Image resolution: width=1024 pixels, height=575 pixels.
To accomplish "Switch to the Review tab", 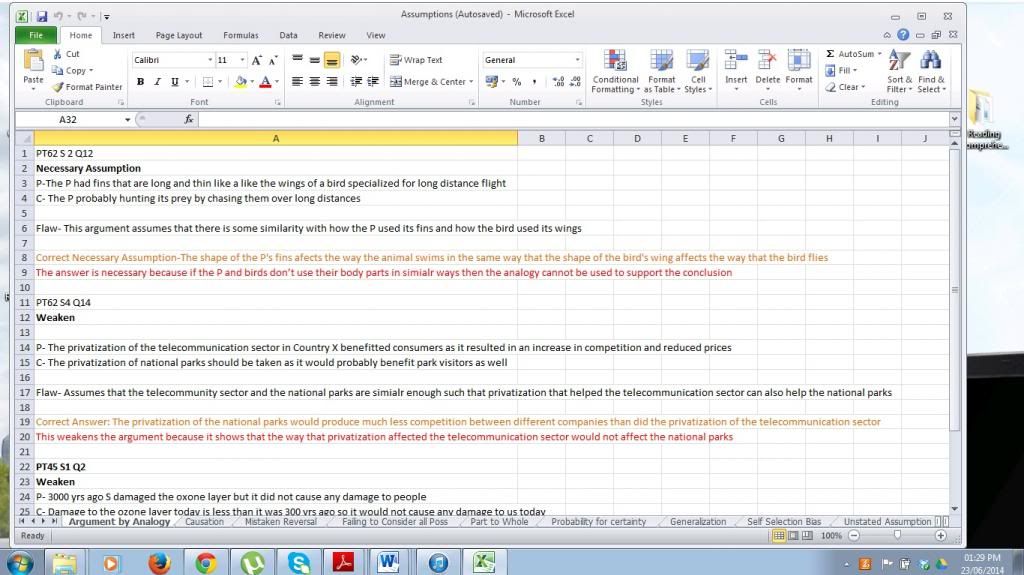I will coord(332,35).
